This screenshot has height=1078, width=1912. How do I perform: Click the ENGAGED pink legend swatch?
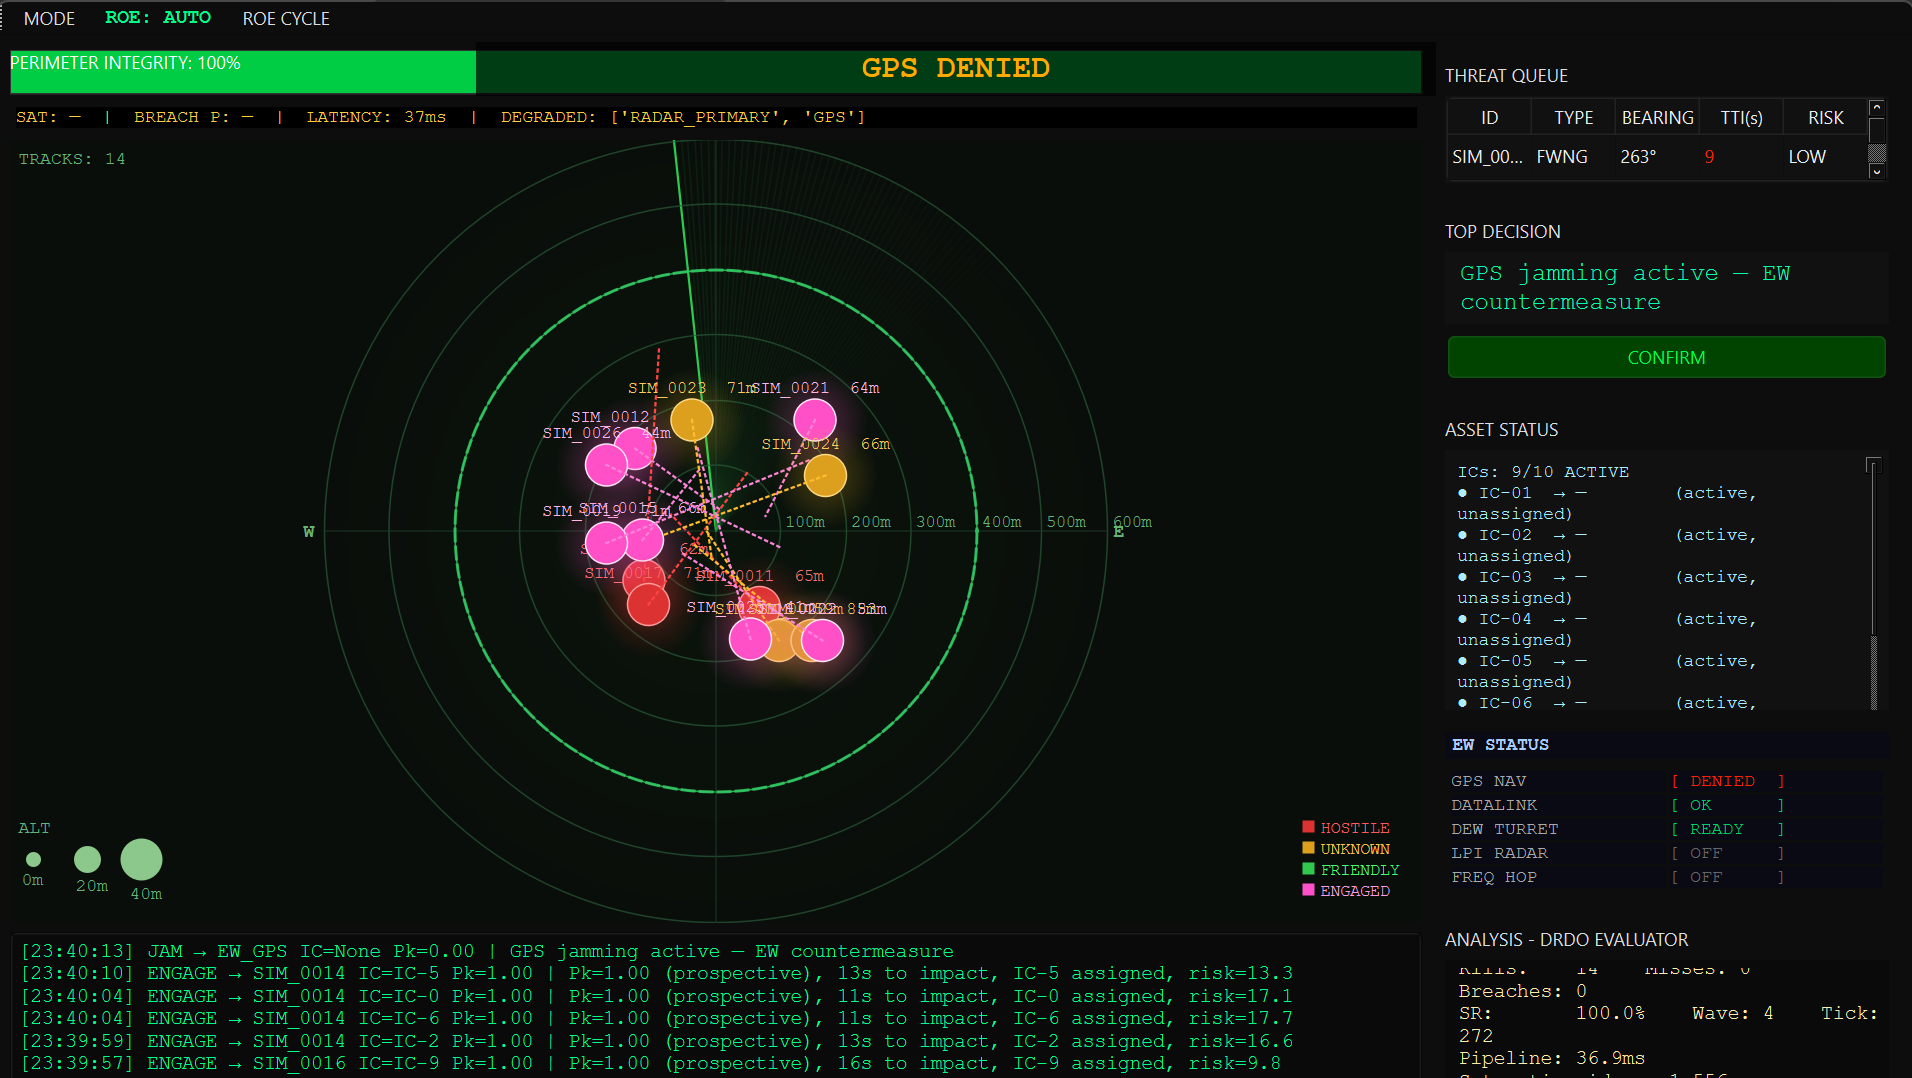click(1308, 890)
